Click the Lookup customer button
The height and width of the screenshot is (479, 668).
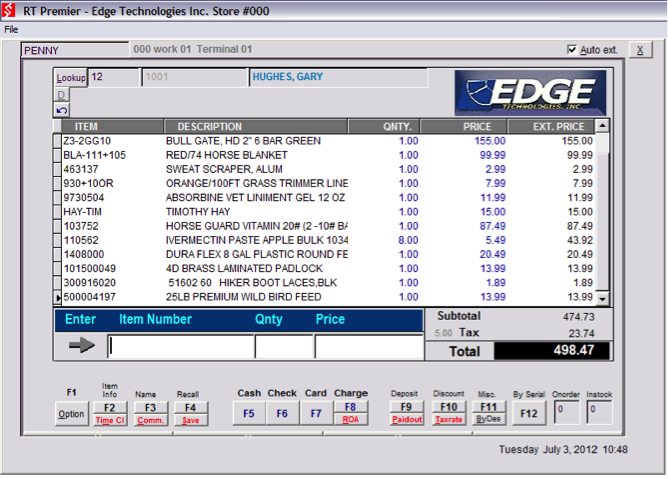coord(70,77)
